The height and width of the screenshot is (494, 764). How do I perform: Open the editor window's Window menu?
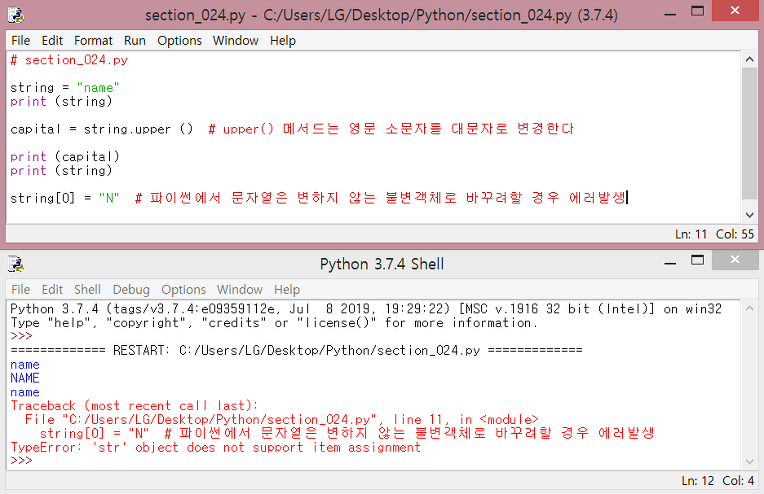(235, 40)
